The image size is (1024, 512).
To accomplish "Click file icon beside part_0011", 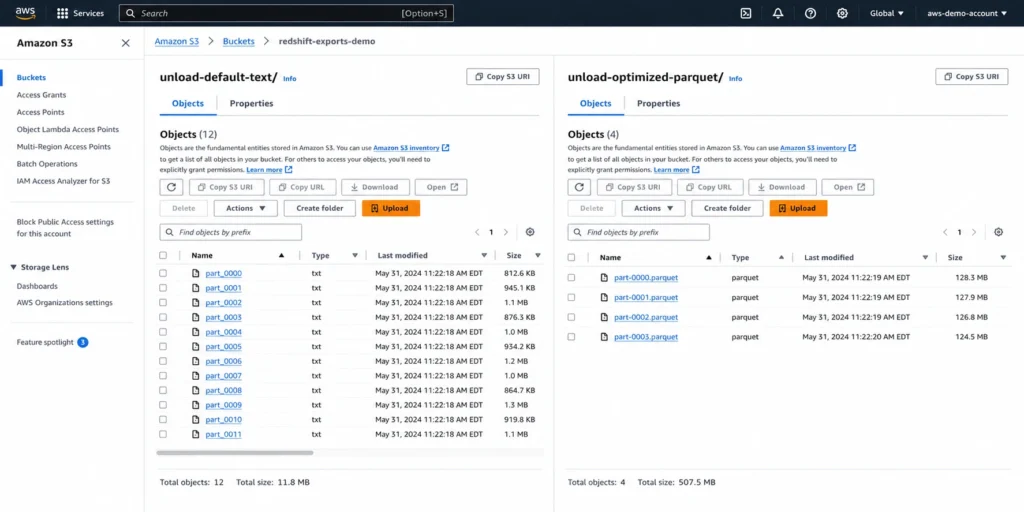I will click(x=195, y=434).
